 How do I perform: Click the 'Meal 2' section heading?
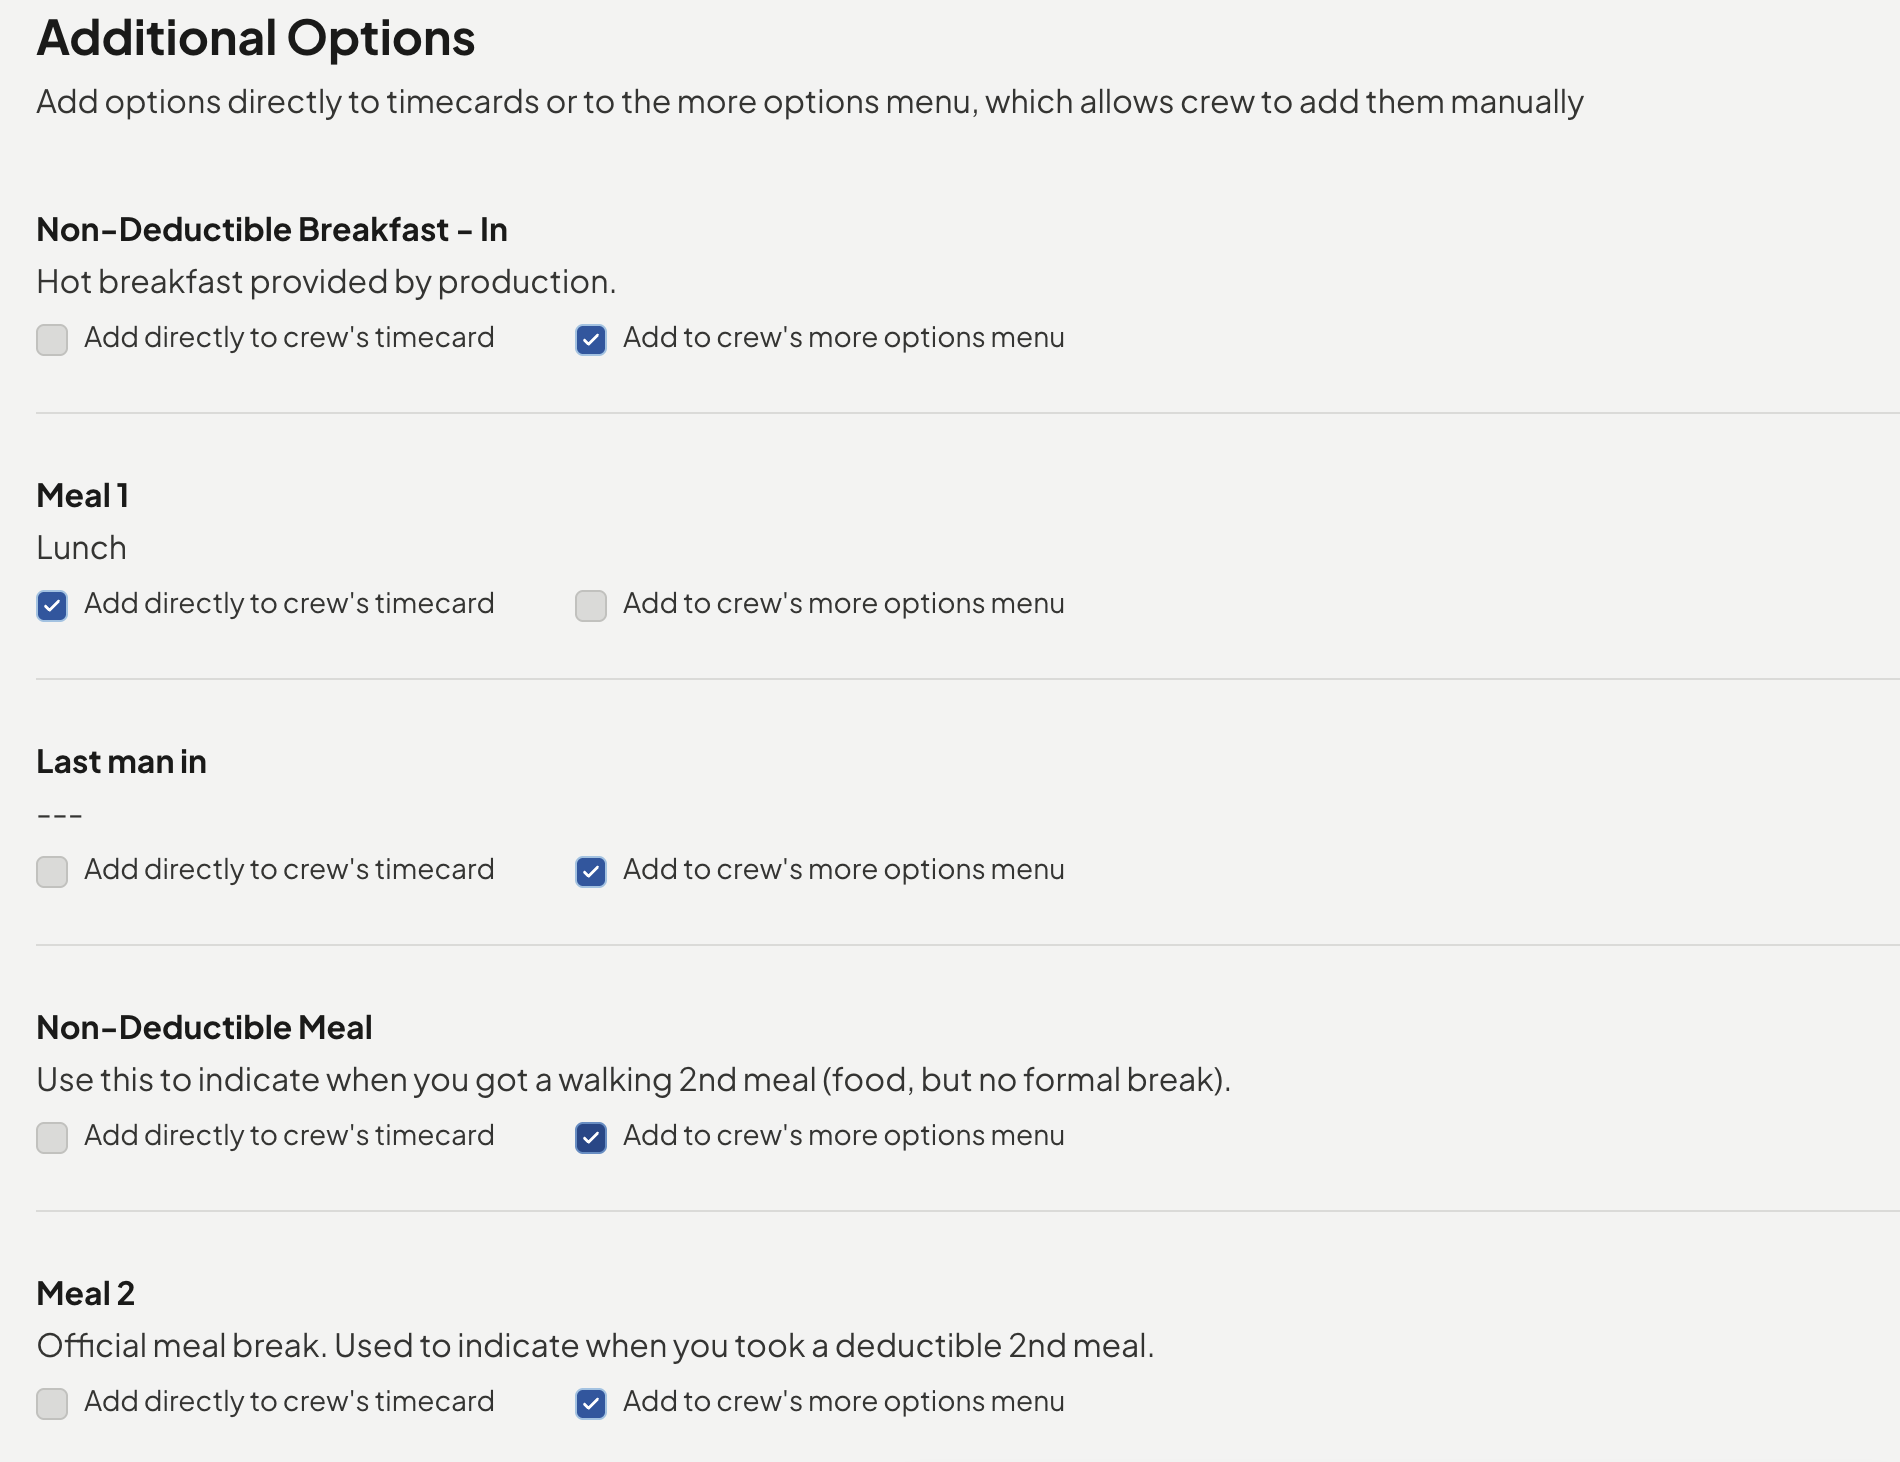[x=86, y=1294]
